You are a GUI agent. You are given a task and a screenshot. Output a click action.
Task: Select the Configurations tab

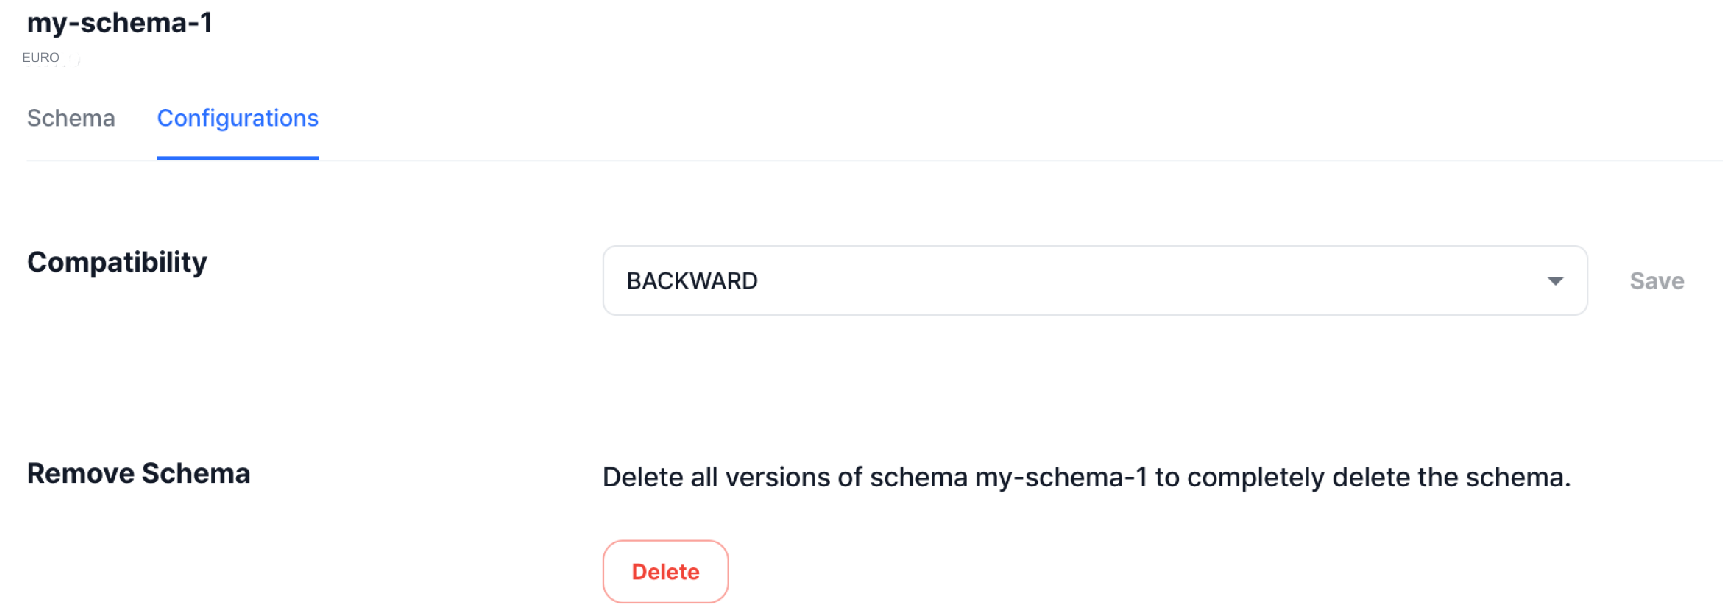237,118
